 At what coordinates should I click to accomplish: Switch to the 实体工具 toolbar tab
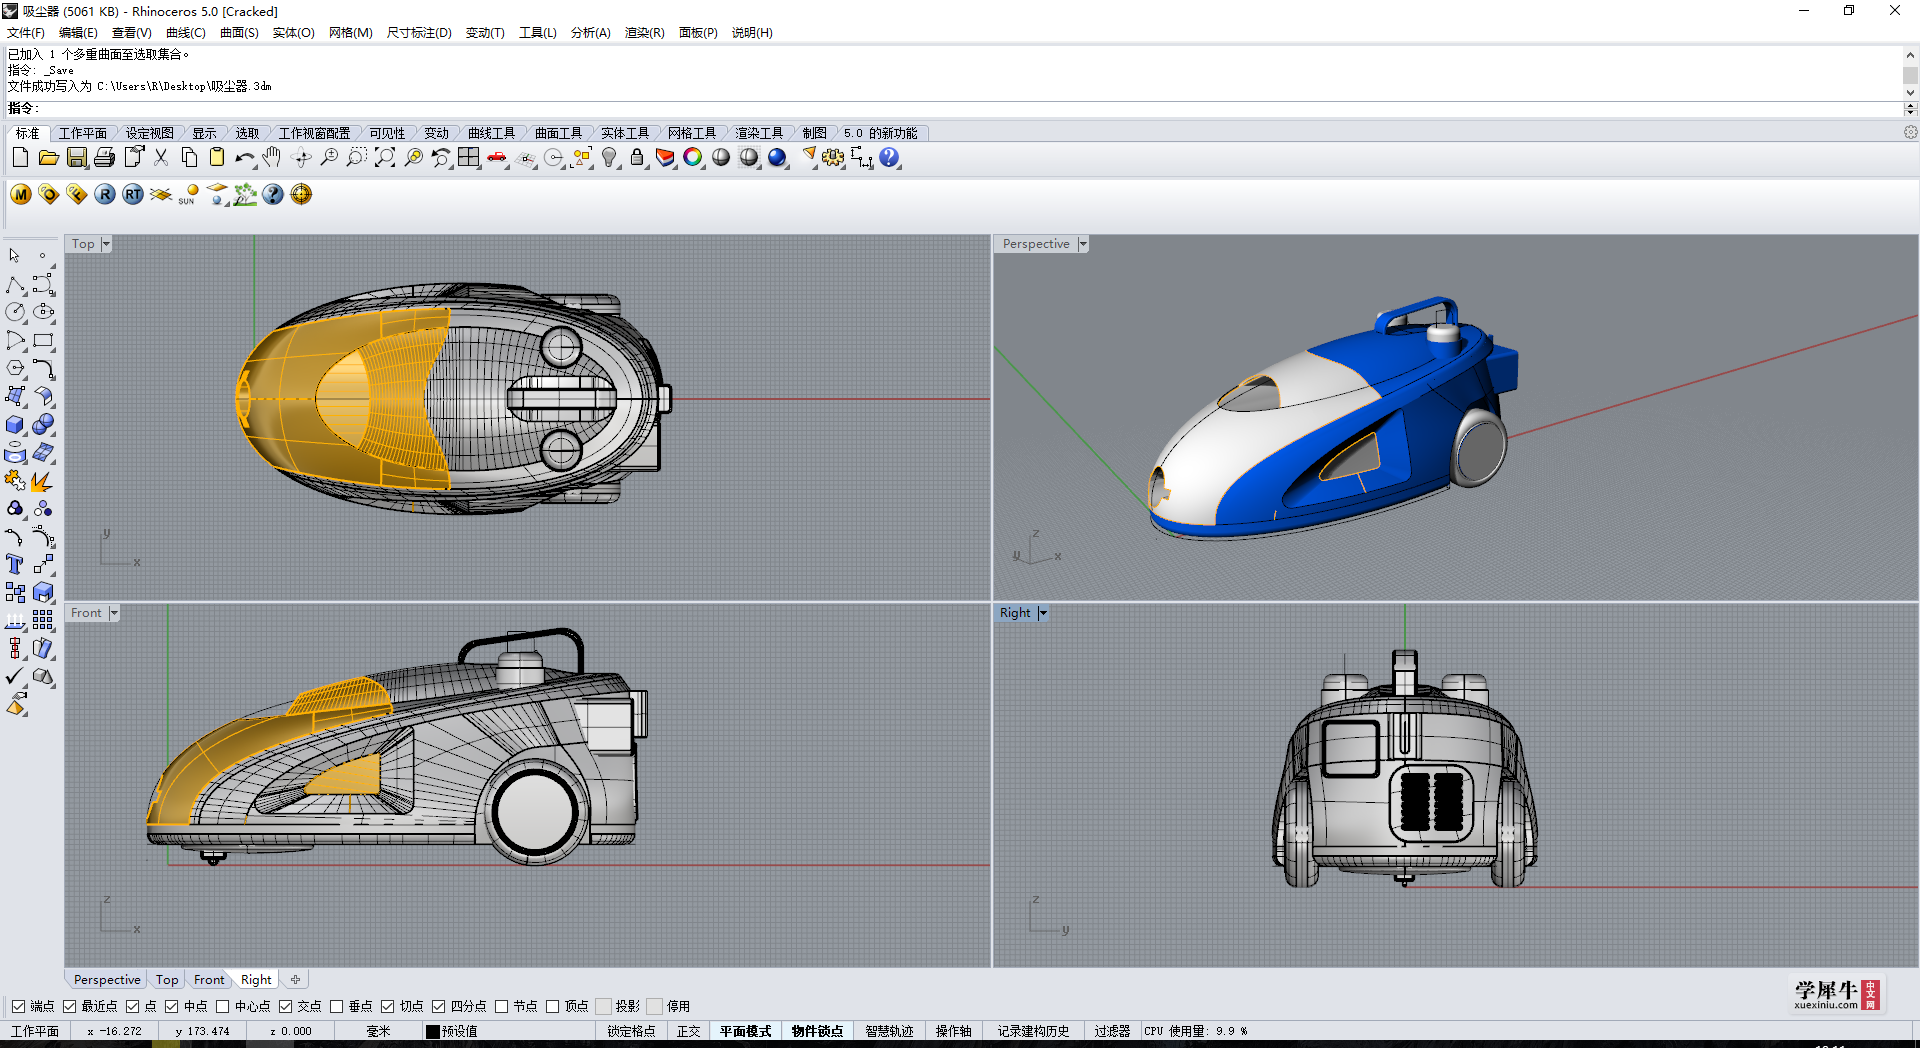coord(625,133)
